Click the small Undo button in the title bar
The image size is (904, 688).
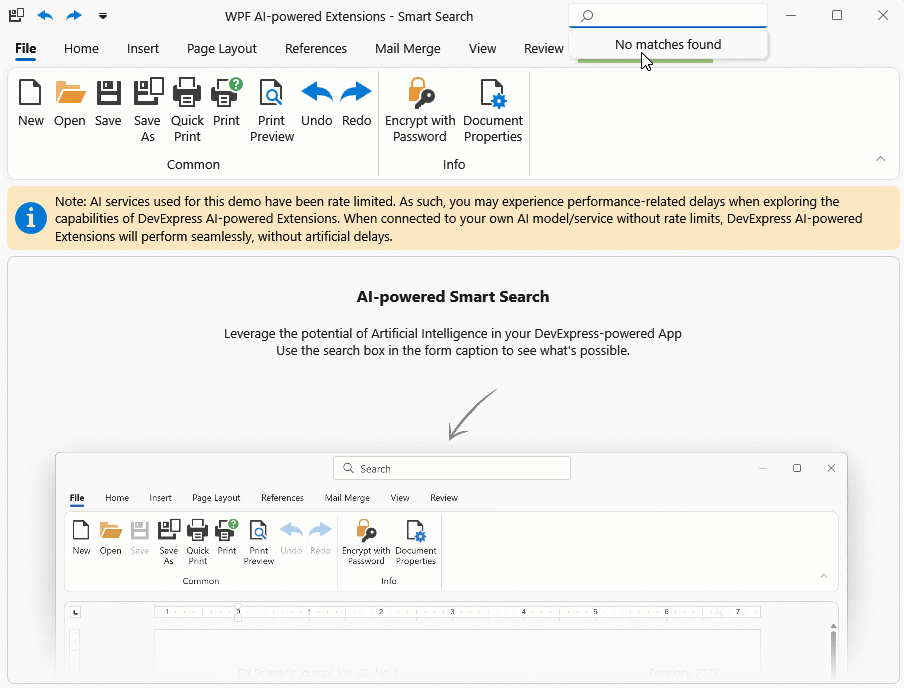click(x=45, y=16)
